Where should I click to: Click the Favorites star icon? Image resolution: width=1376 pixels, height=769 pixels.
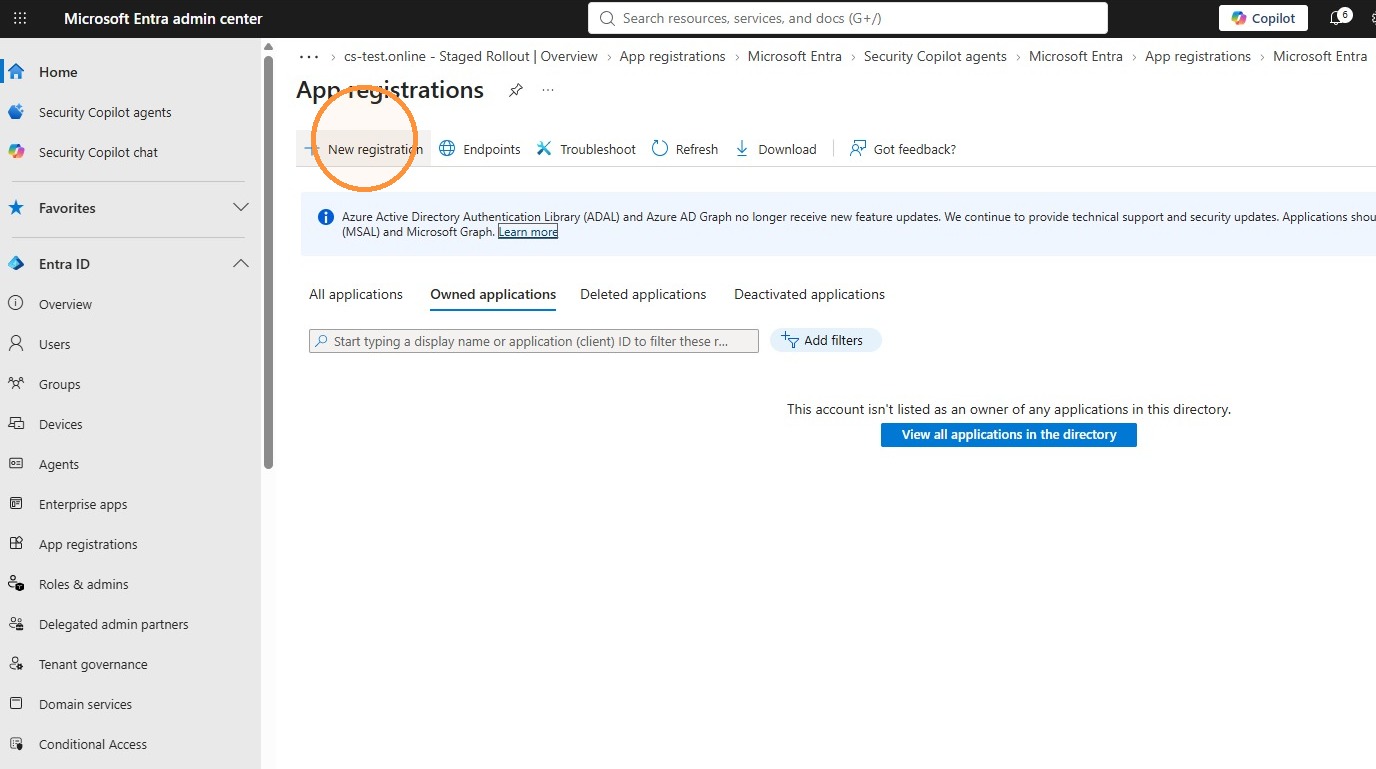tap(16, 208)
